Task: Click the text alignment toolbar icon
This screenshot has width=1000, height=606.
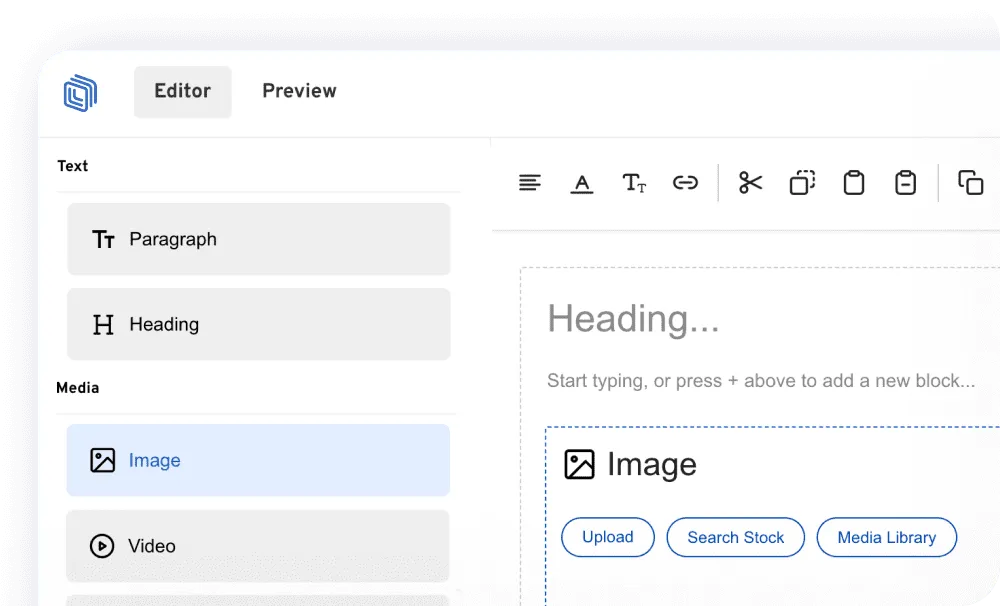Action: pyautogui.click(x=530, y=183)
